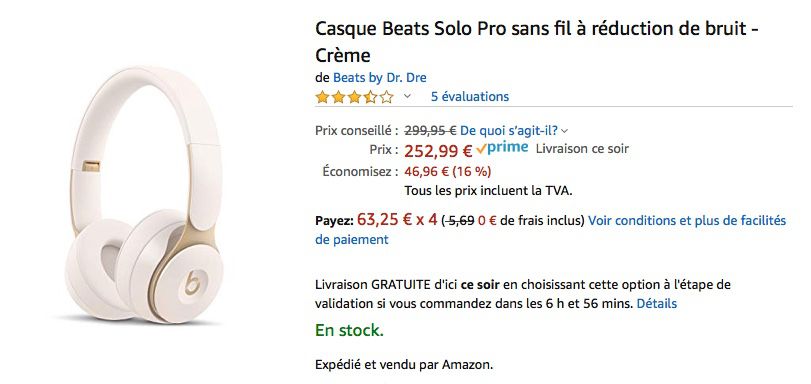
Task: Expand the rating breakdown chevron
Action: (407, 96)
